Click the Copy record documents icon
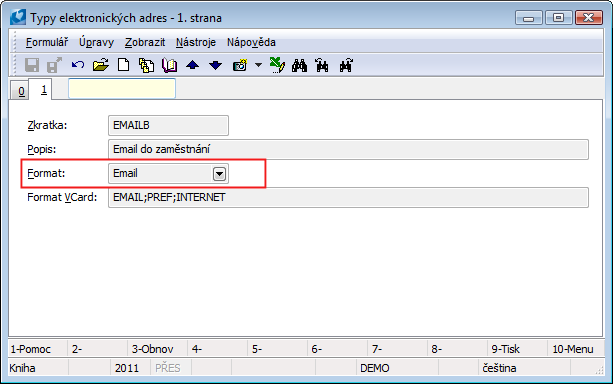This screenshot has height=384, width=613. [x=147, y=65]
